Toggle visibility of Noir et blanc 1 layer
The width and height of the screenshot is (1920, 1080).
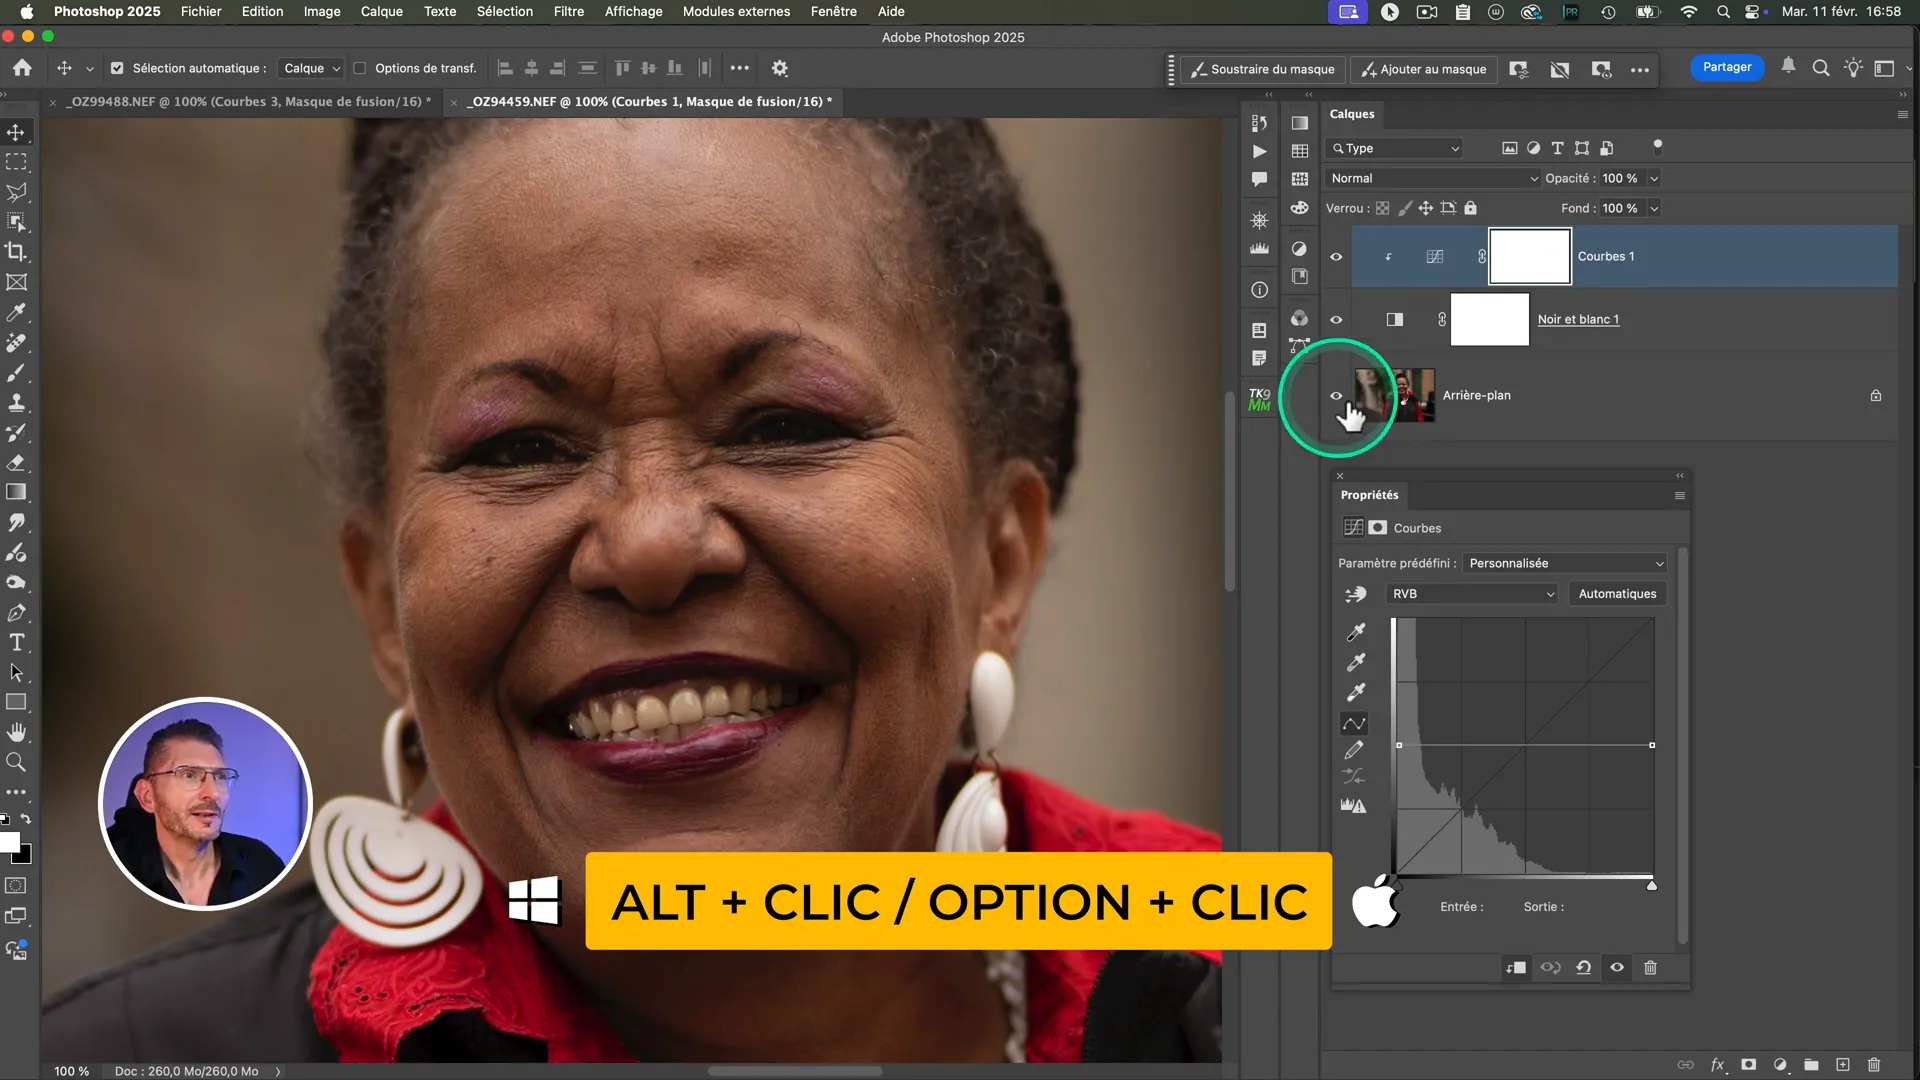1336,320
